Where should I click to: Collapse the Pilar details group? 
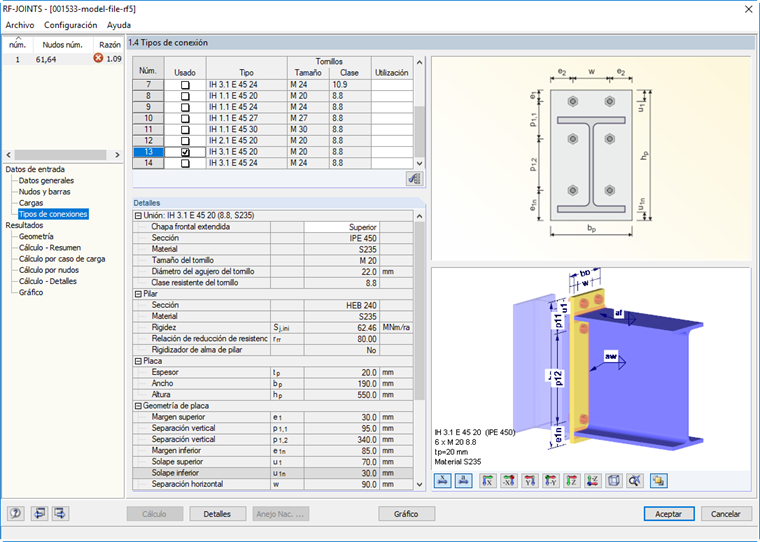(x=138, y=294)
